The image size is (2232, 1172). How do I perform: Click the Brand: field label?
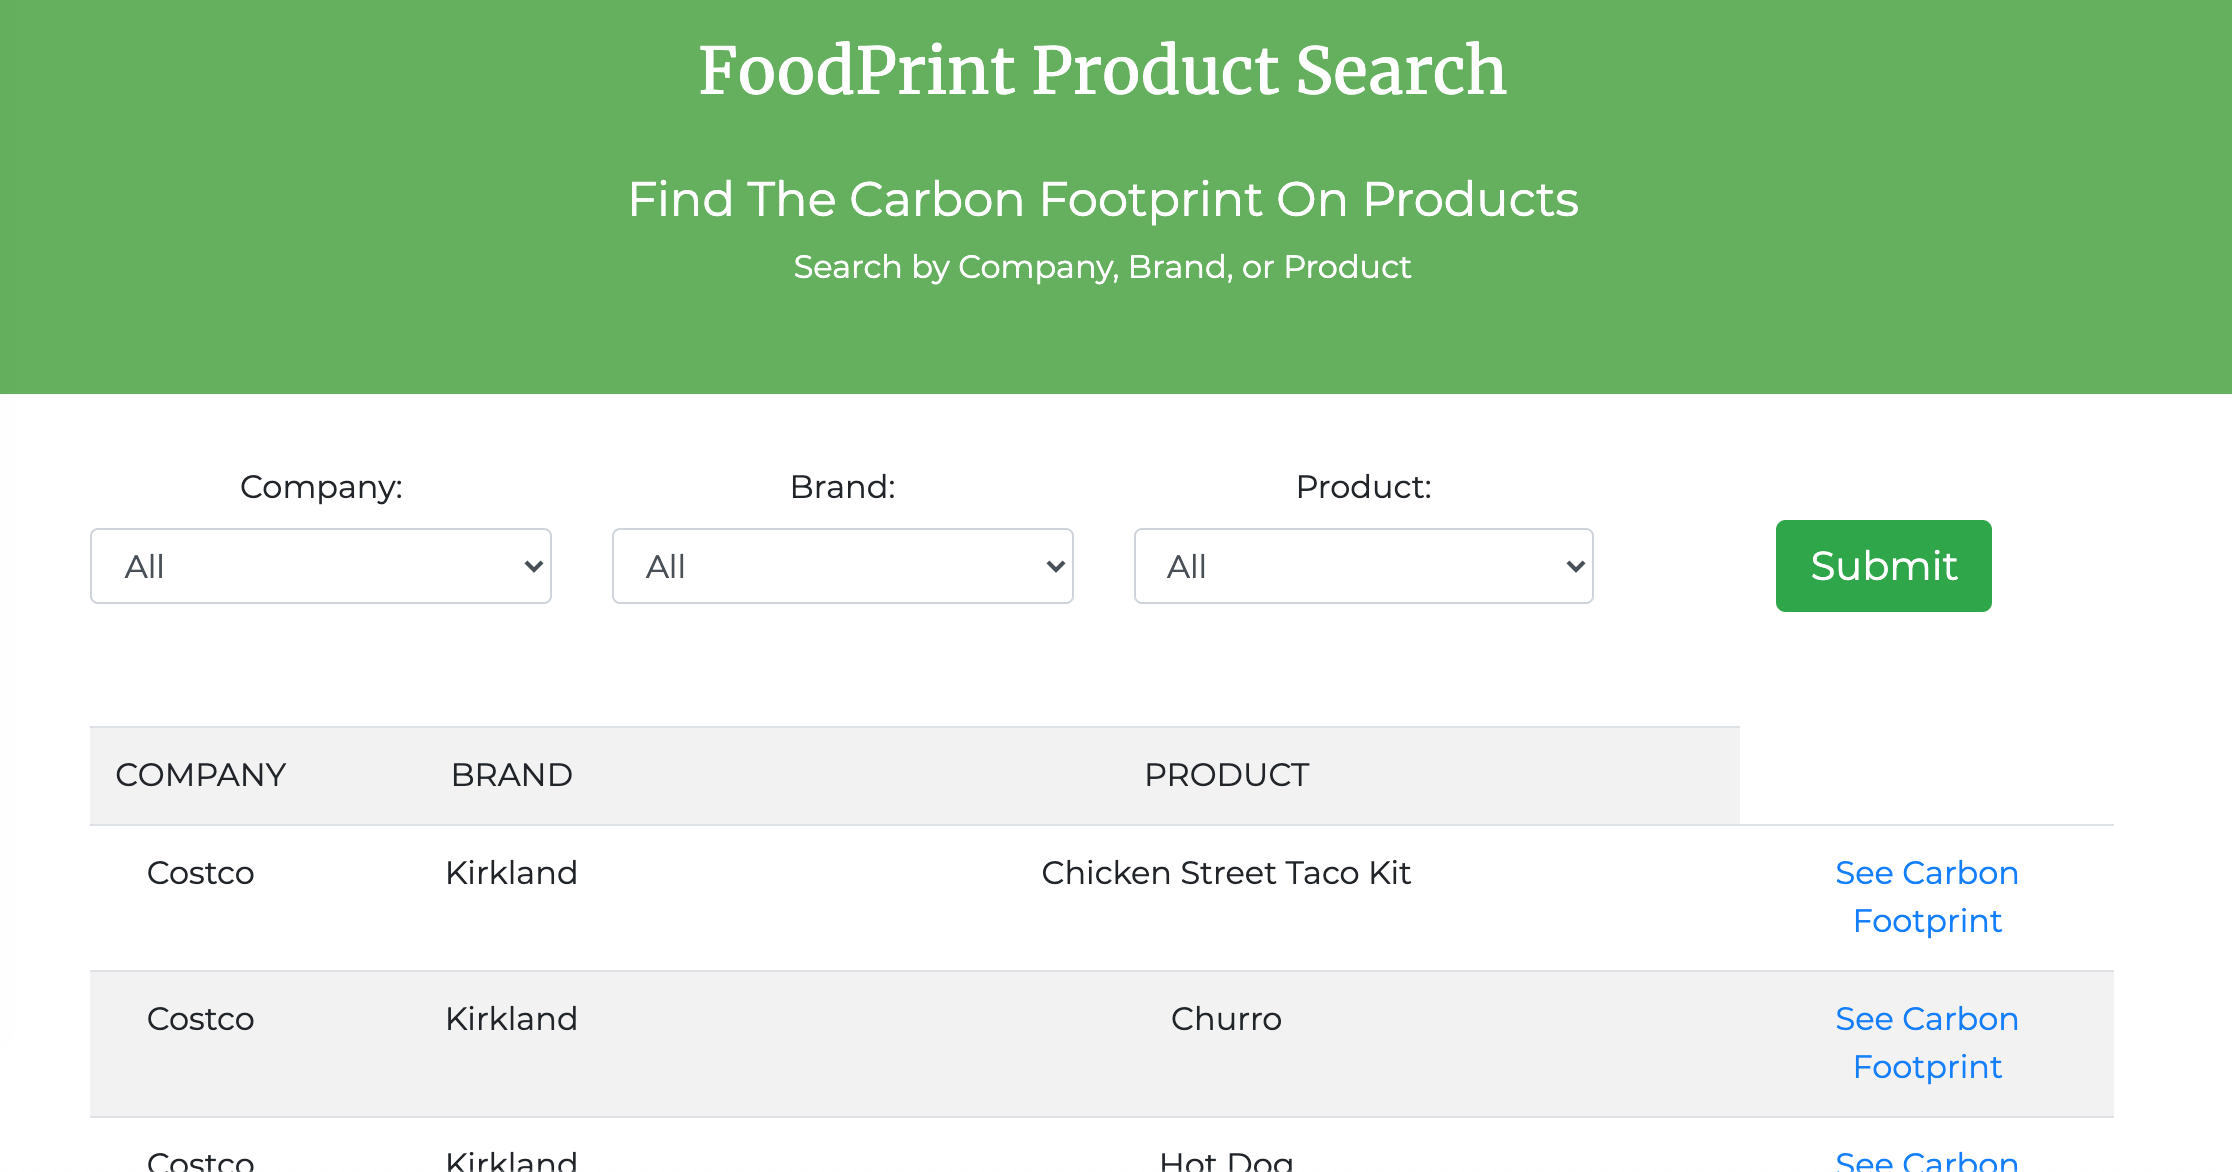coord(842,487)
